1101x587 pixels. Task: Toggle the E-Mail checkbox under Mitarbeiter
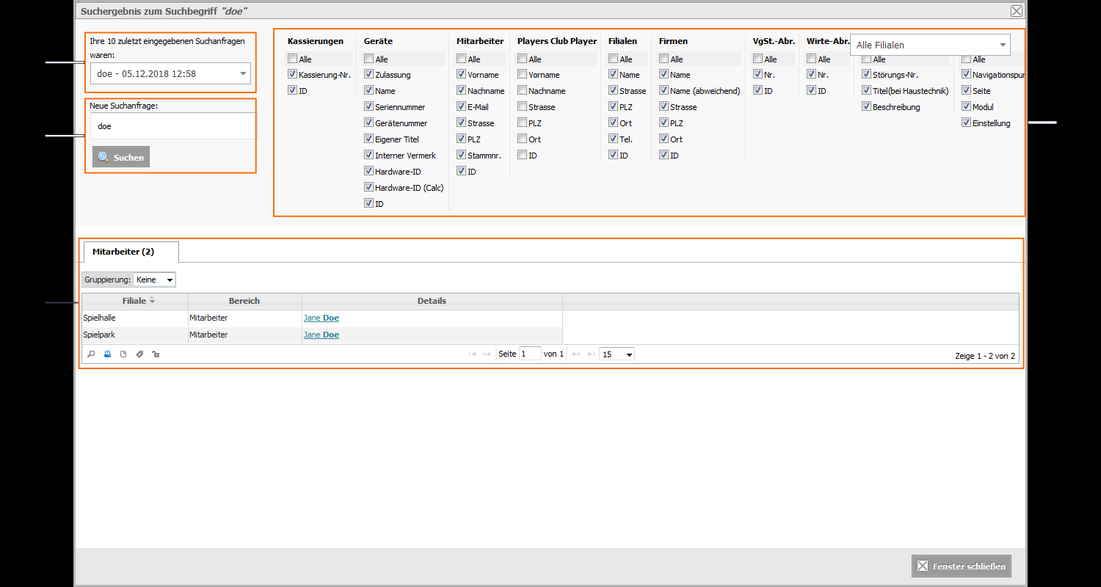(461, 107)
